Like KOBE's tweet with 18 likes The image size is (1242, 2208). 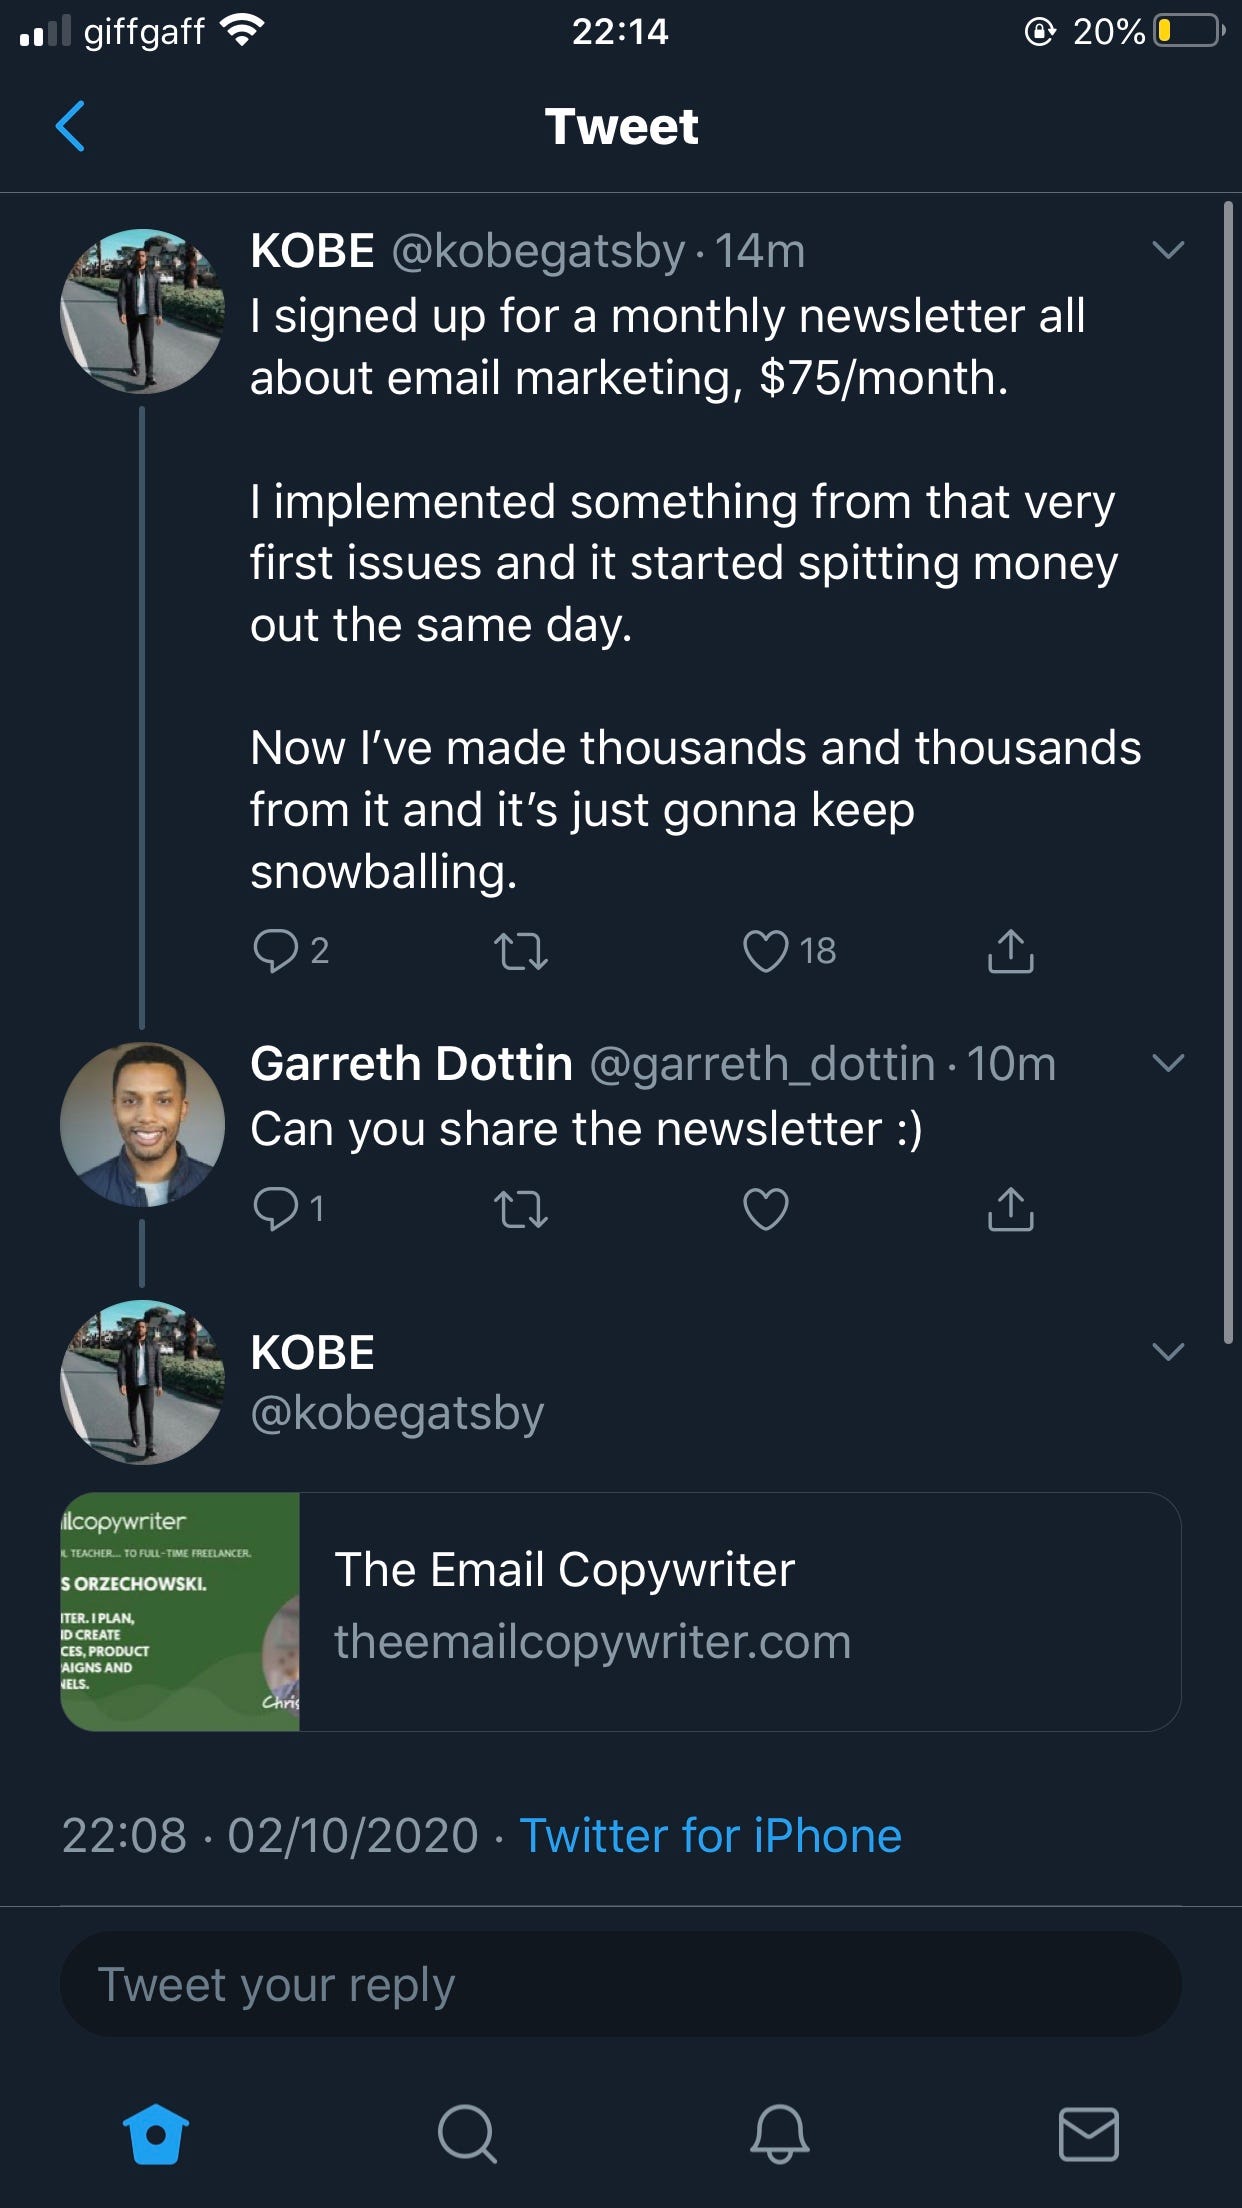(x=766, y=951)
